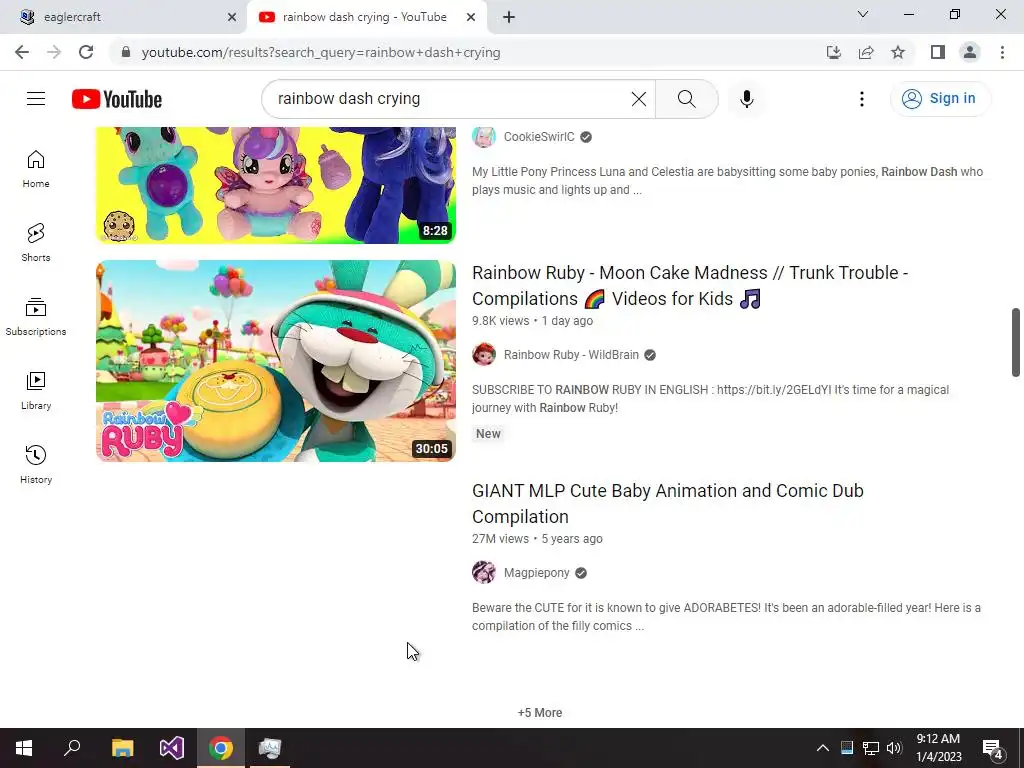
Task: Bookmark this page with star icon
Action: [x=898, y=52]
